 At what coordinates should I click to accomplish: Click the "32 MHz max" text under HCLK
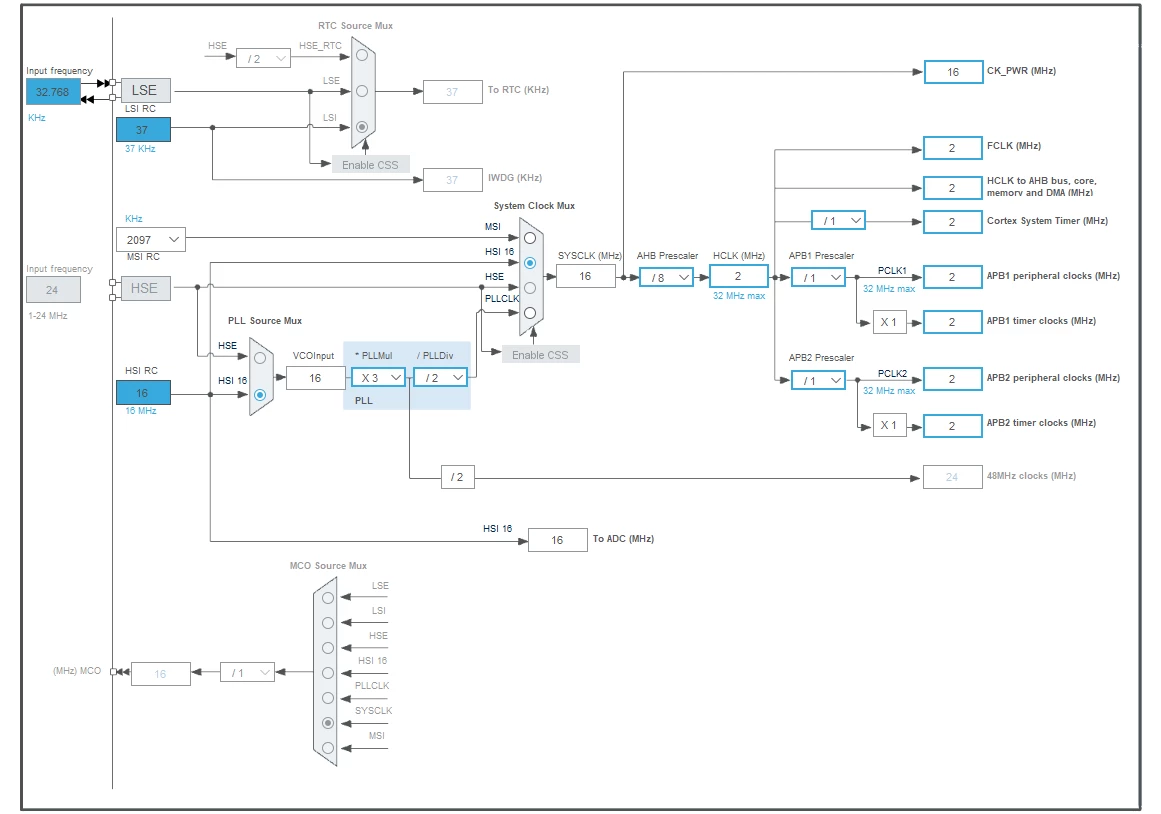click(739, 296)
